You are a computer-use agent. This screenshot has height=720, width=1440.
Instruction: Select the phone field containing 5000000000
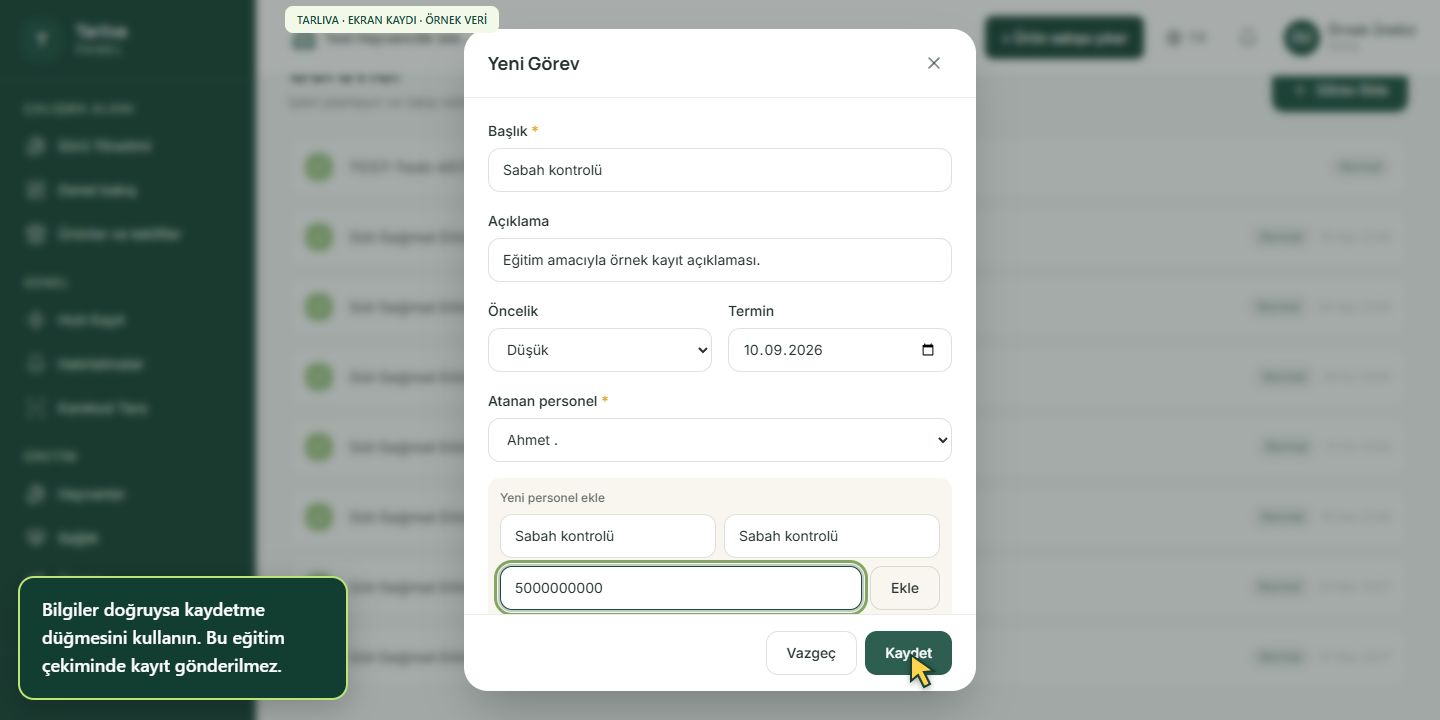(681, 588)
